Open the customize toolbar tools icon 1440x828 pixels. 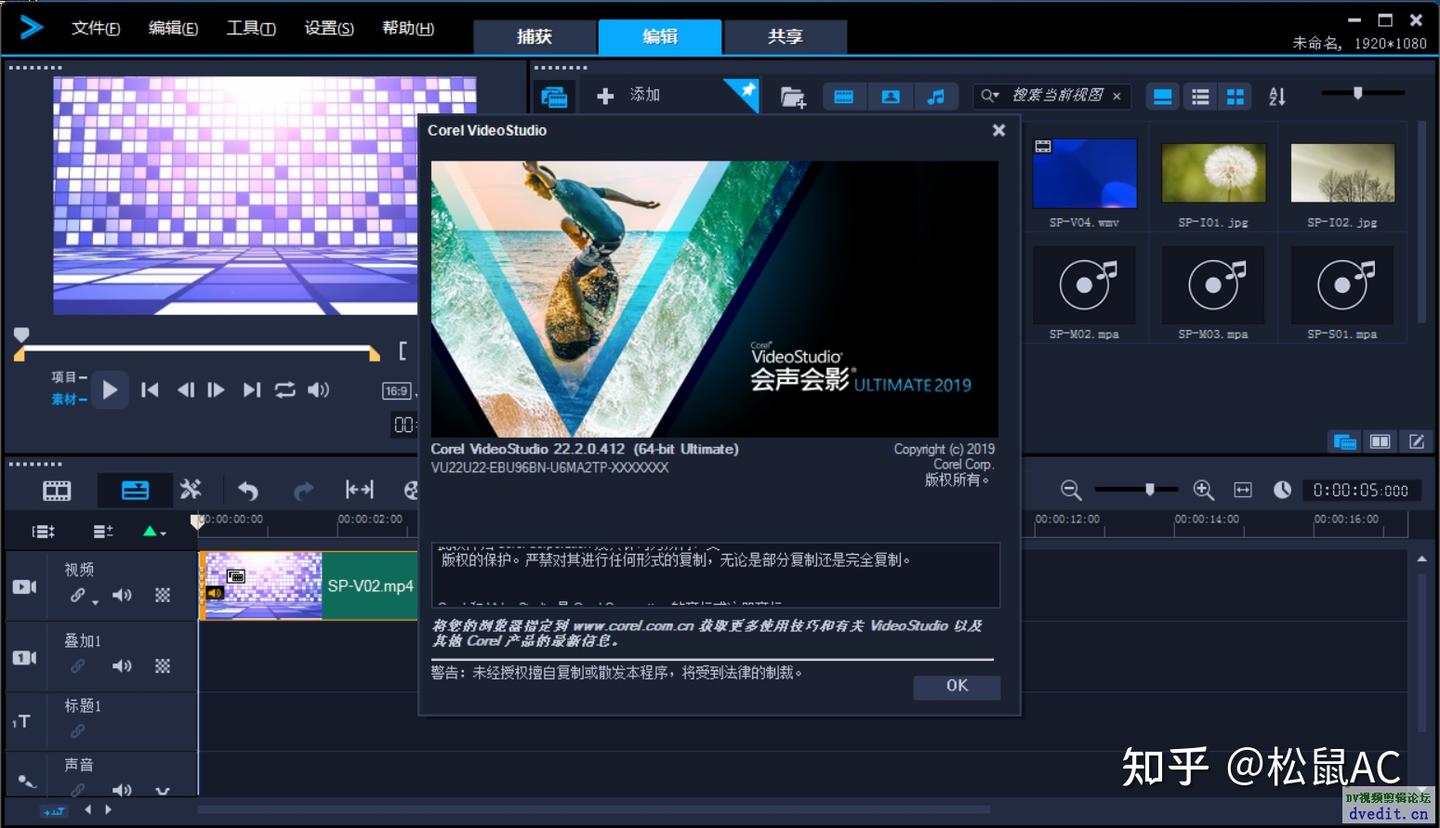pyautogui.click(x=191, y=490)
